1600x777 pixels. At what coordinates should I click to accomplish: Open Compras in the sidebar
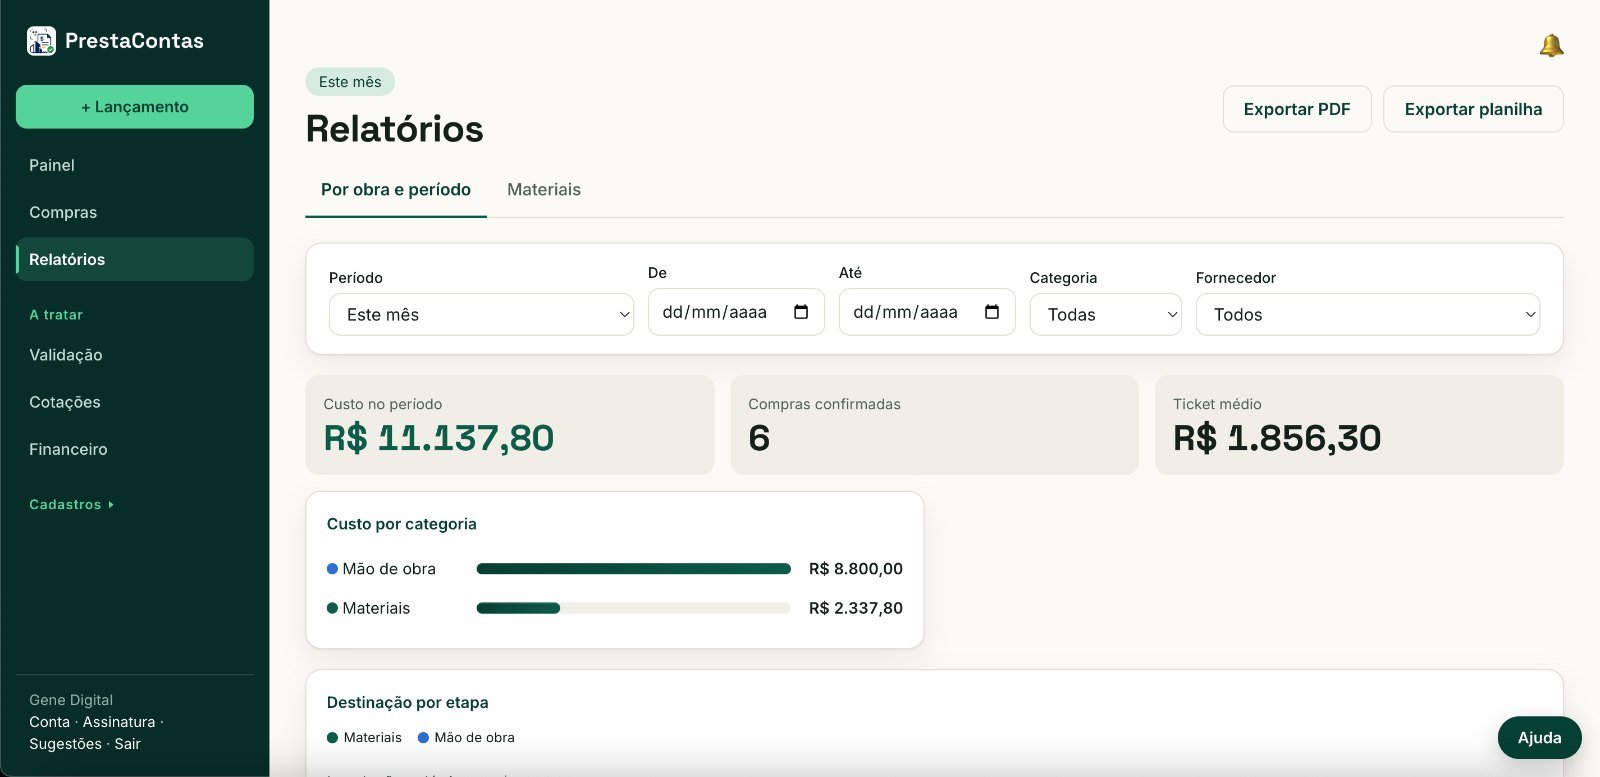[x=135, y=212]
